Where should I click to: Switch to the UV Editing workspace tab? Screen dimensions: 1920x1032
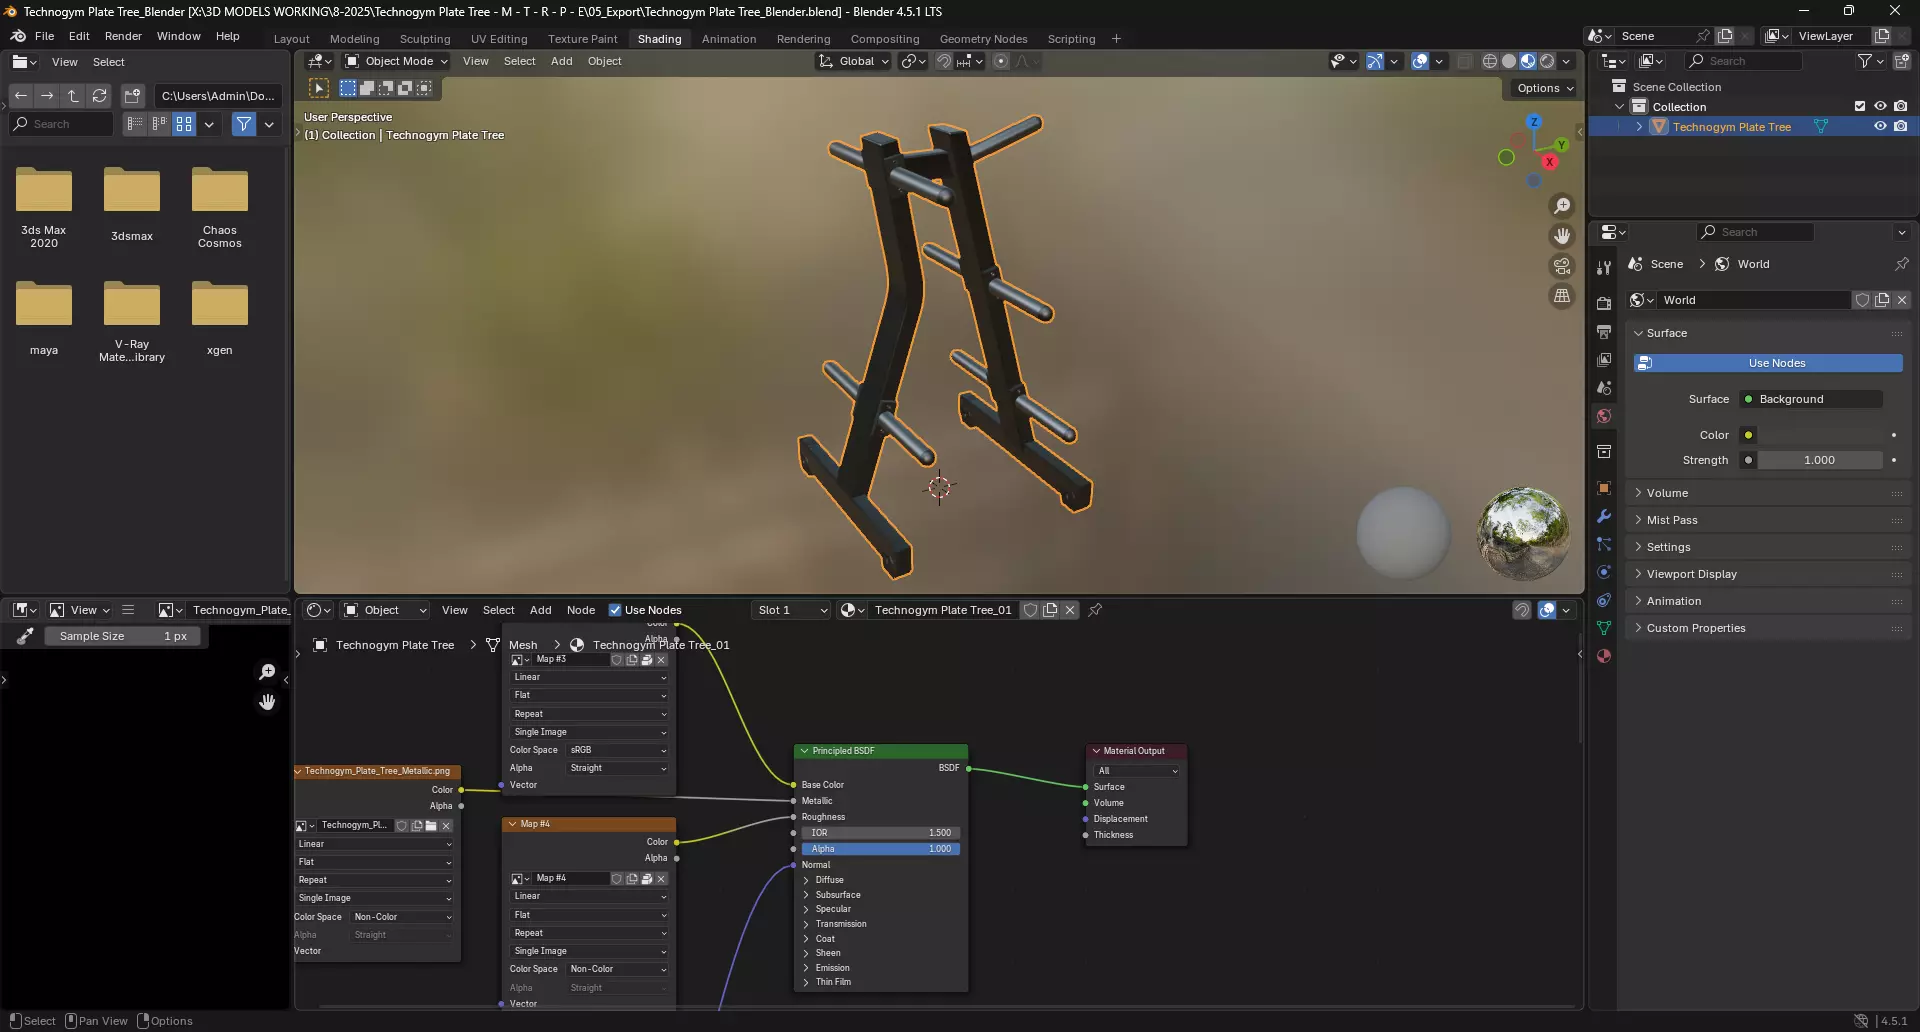coord(498,39)
